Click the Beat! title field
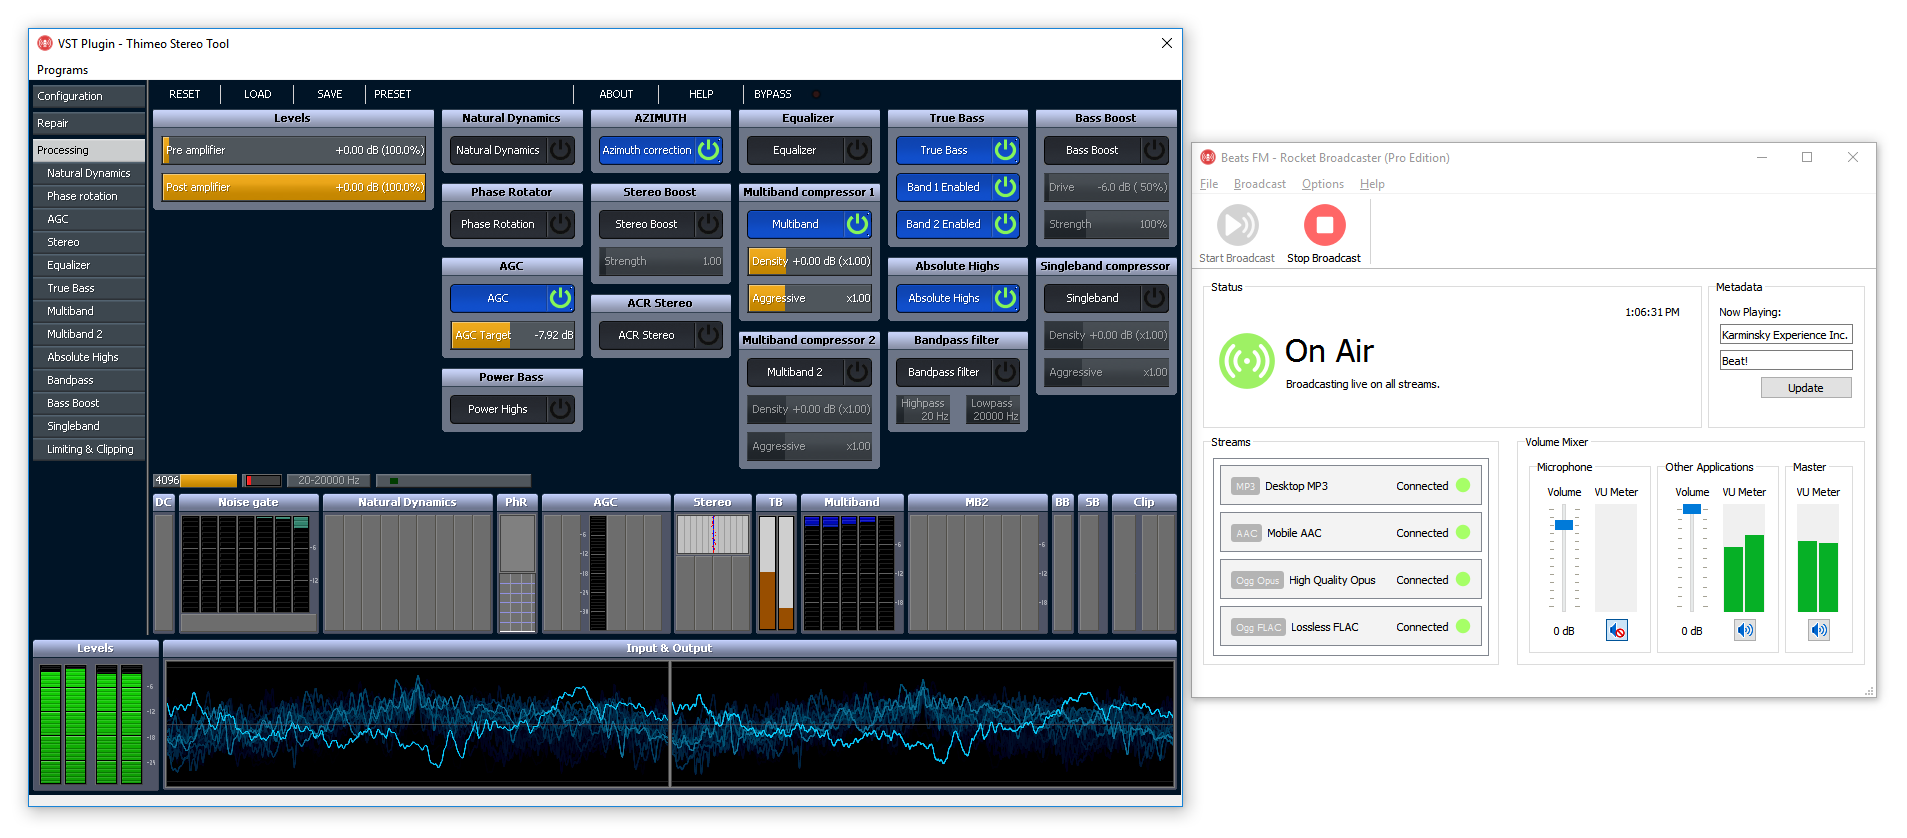Screen dimensions: 1907x838 [x=1785, y=361]
